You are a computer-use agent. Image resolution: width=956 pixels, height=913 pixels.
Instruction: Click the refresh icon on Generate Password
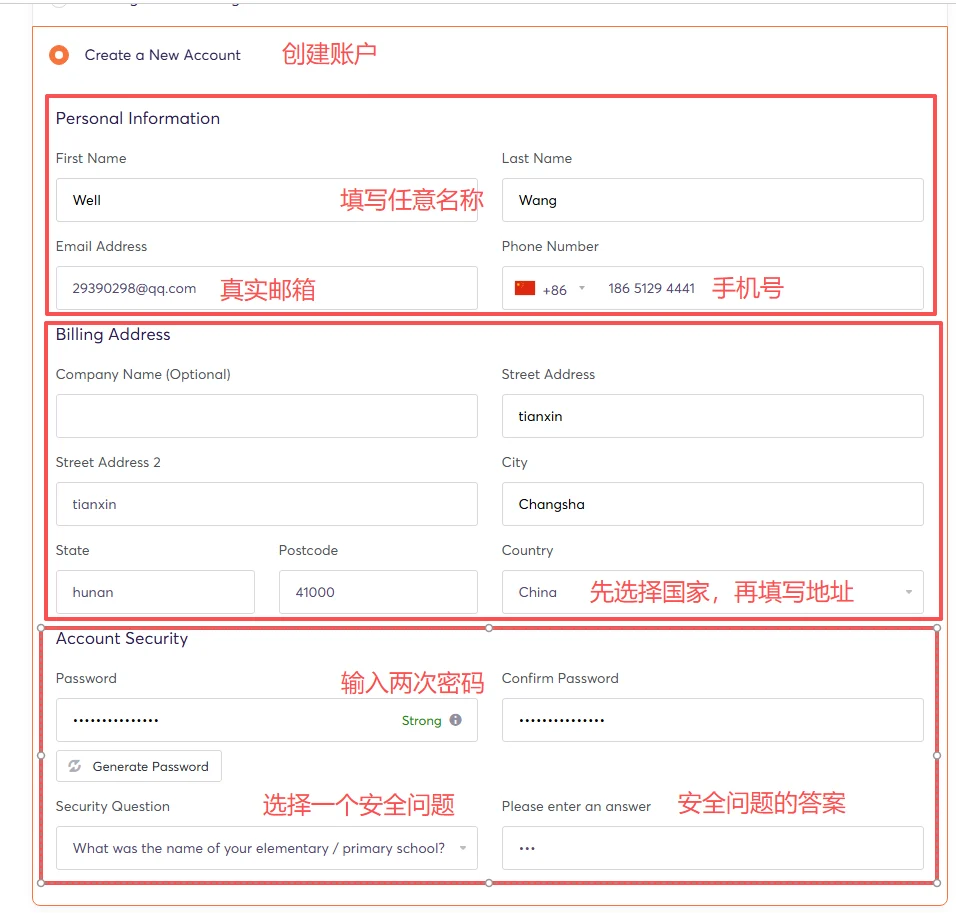pos(74,766)
